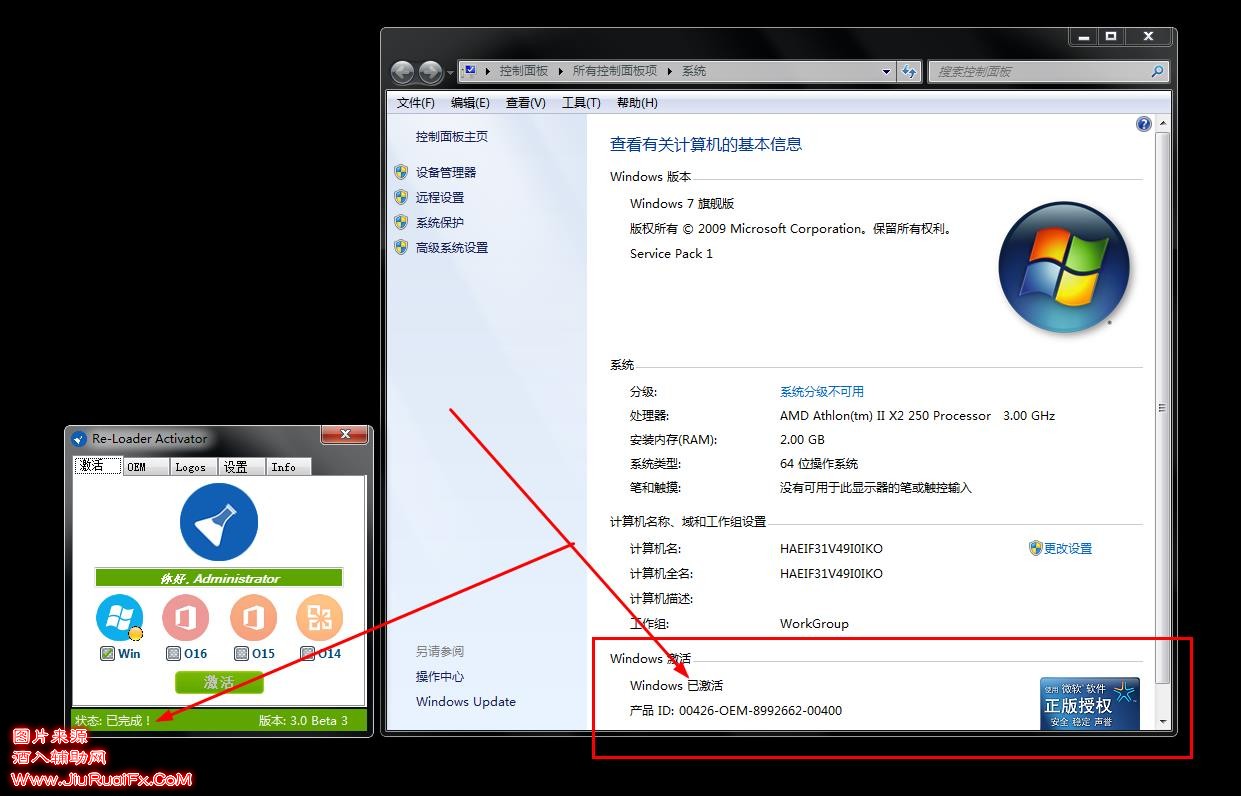Click the system window vertical scrollbar thumb
This screenshot has width=1241, height=796.
(1162, 407)
